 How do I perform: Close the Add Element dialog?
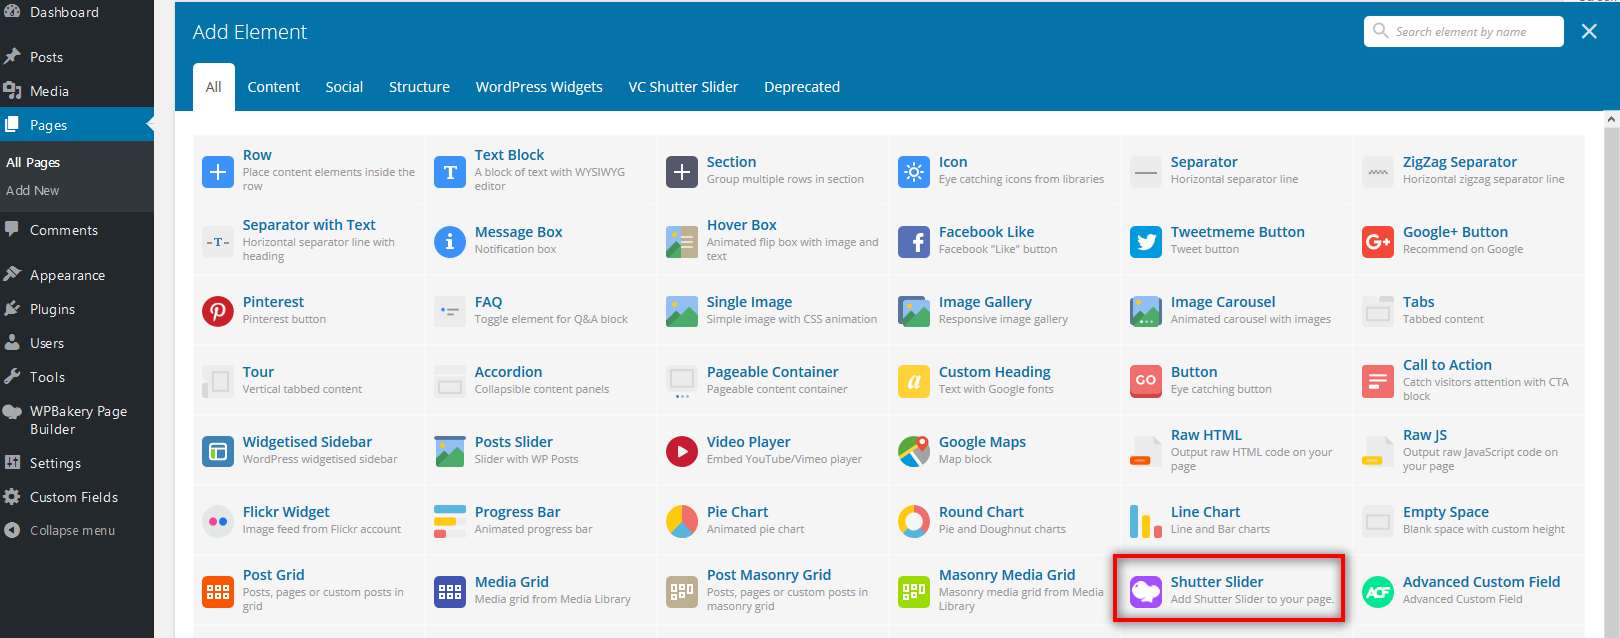[x=1589, y=31]
